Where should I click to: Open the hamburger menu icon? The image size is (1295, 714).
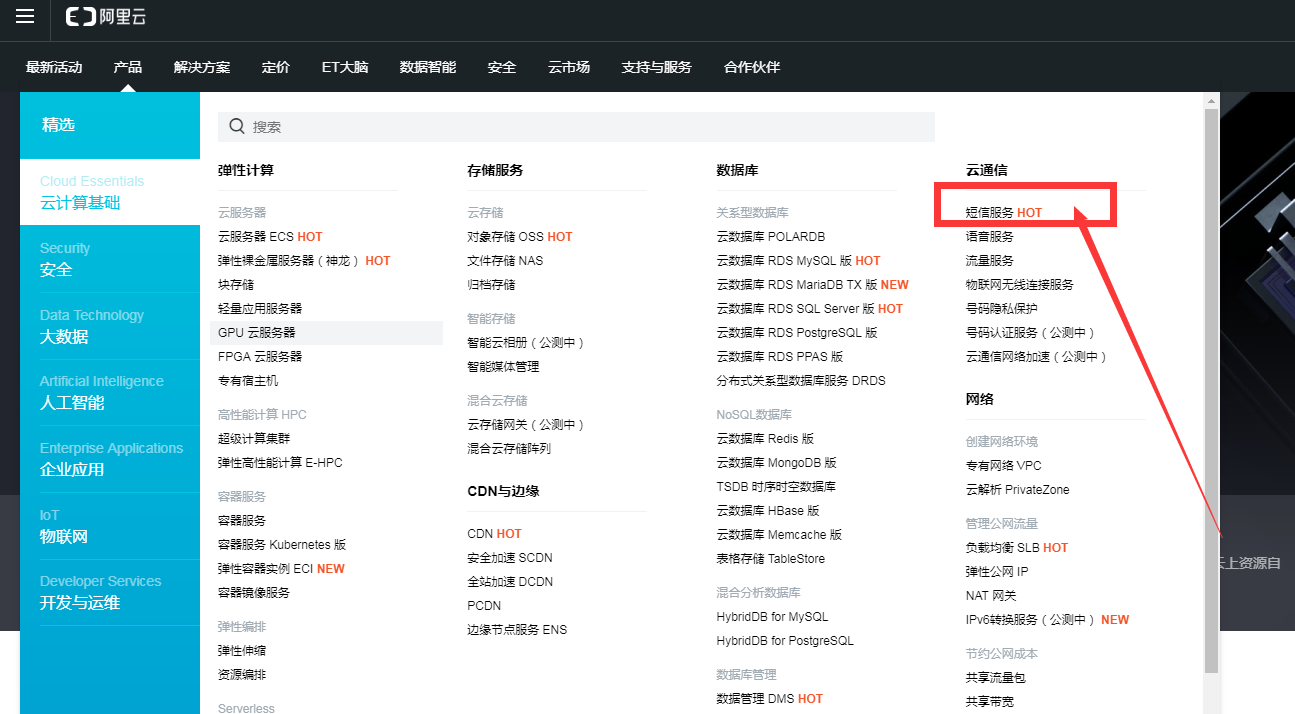(x=25, y=17)
